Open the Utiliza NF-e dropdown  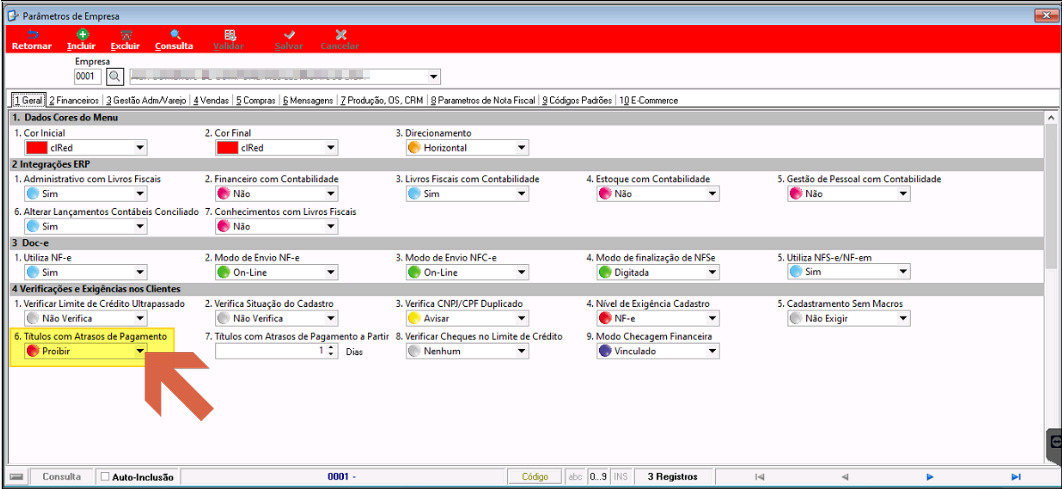coord(140,272)
